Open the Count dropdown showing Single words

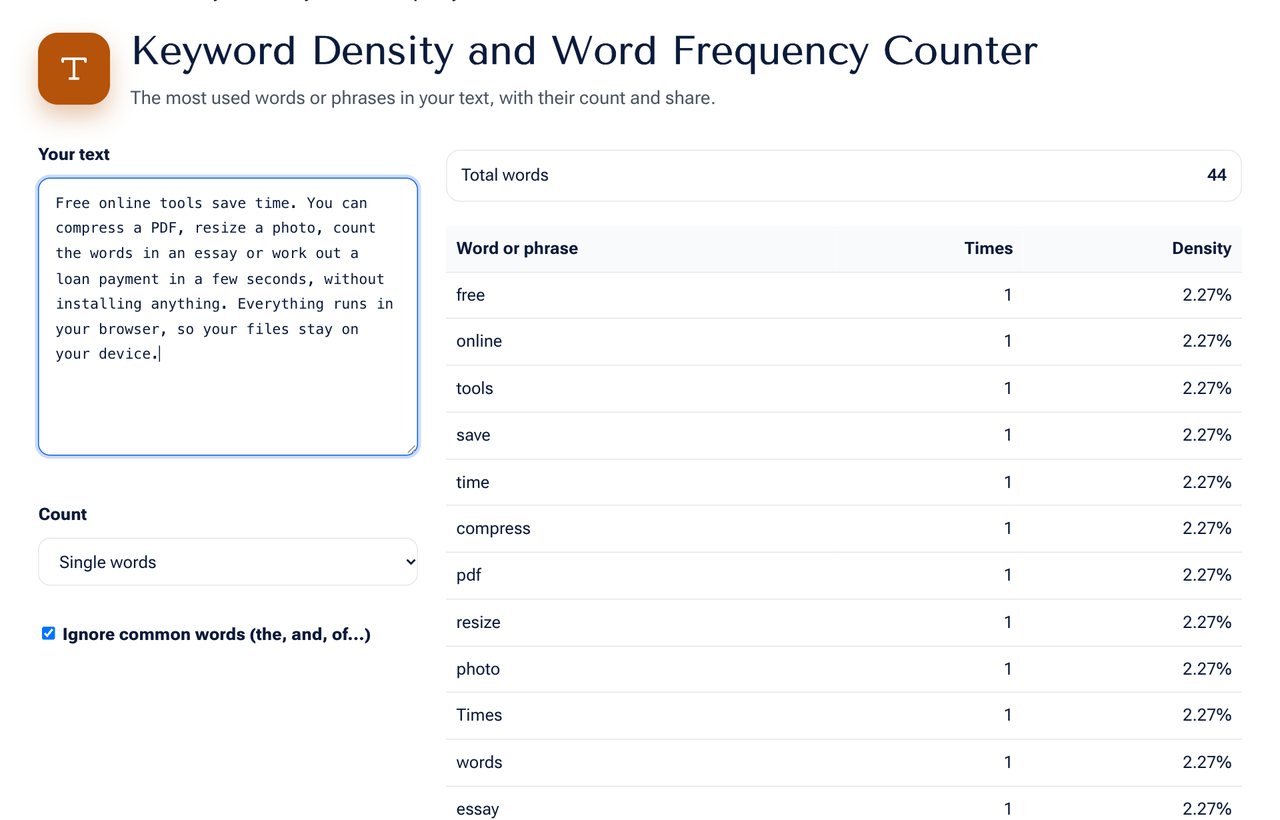click(x=228, y=562)
